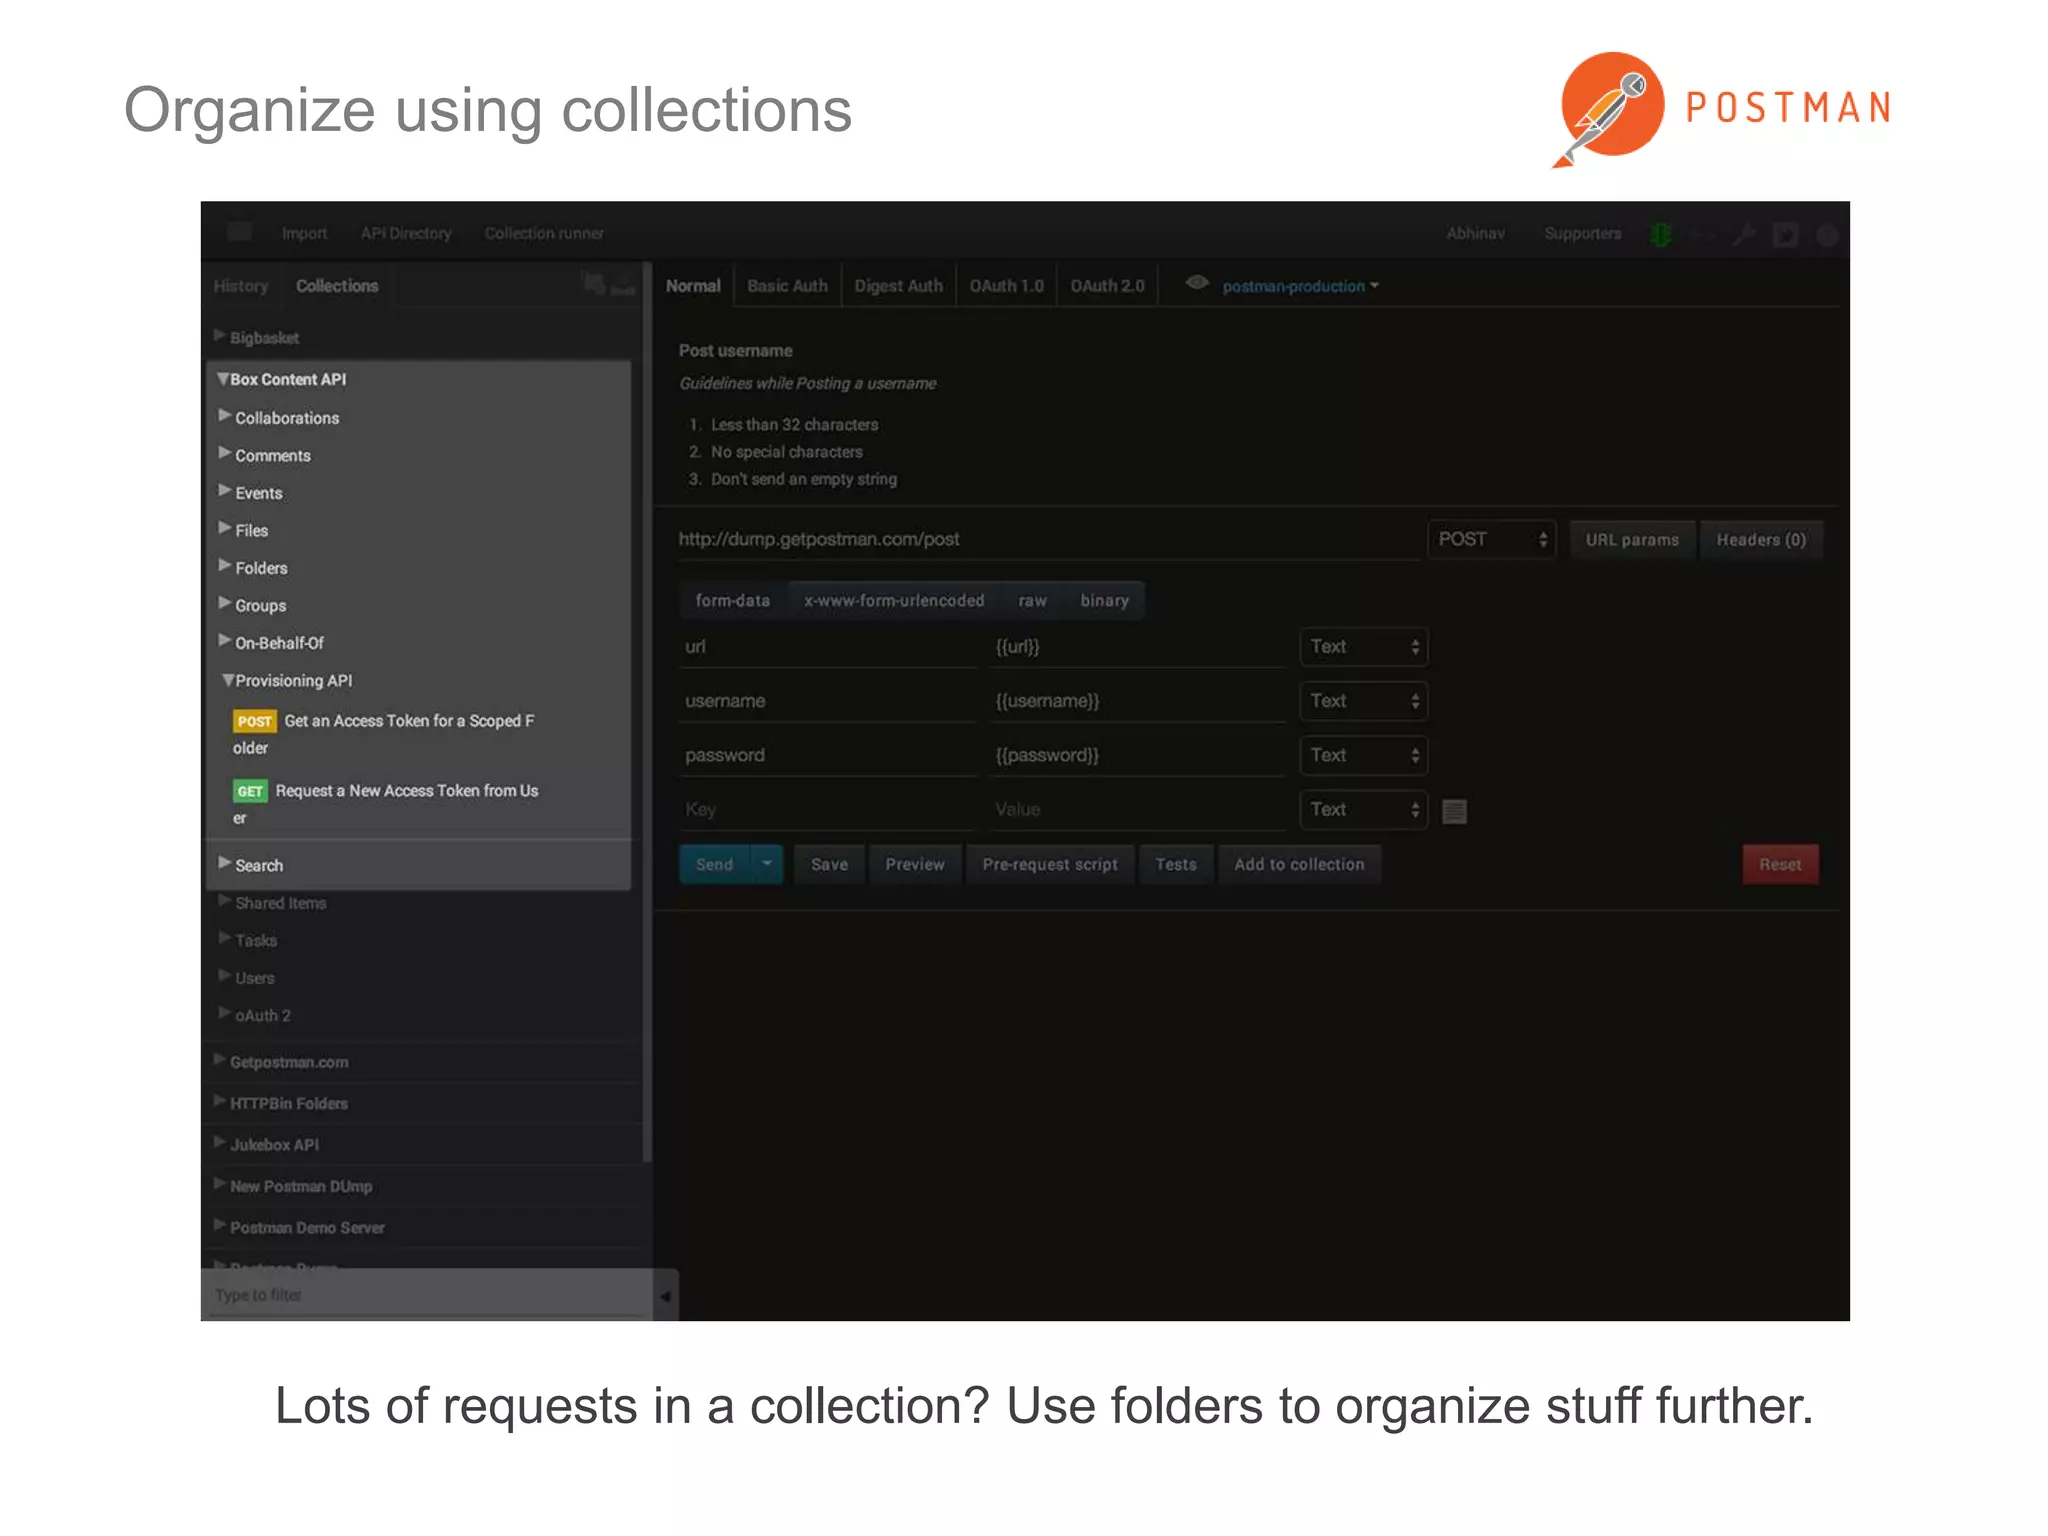Choose the binary body type
This screenshot has height=1536, width=2048.
pyautogui.click(x=1104, y=601)
